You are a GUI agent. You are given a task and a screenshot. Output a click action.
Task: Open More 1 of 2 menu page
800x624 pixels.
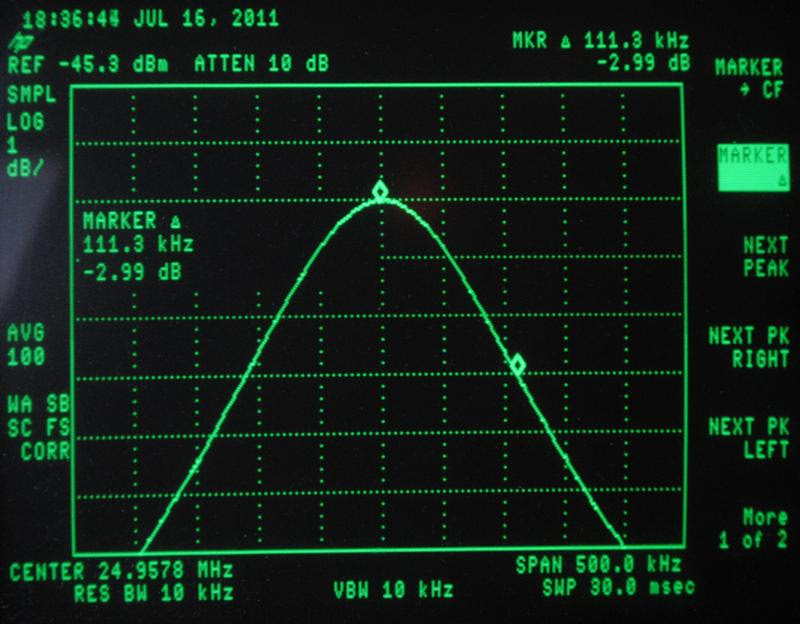(x=753, y=529)
